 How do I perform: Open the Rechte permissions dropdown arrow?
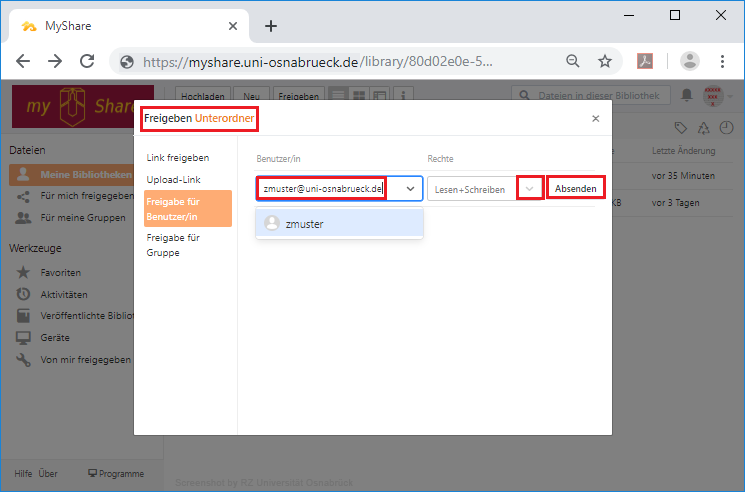pos(530,189)
